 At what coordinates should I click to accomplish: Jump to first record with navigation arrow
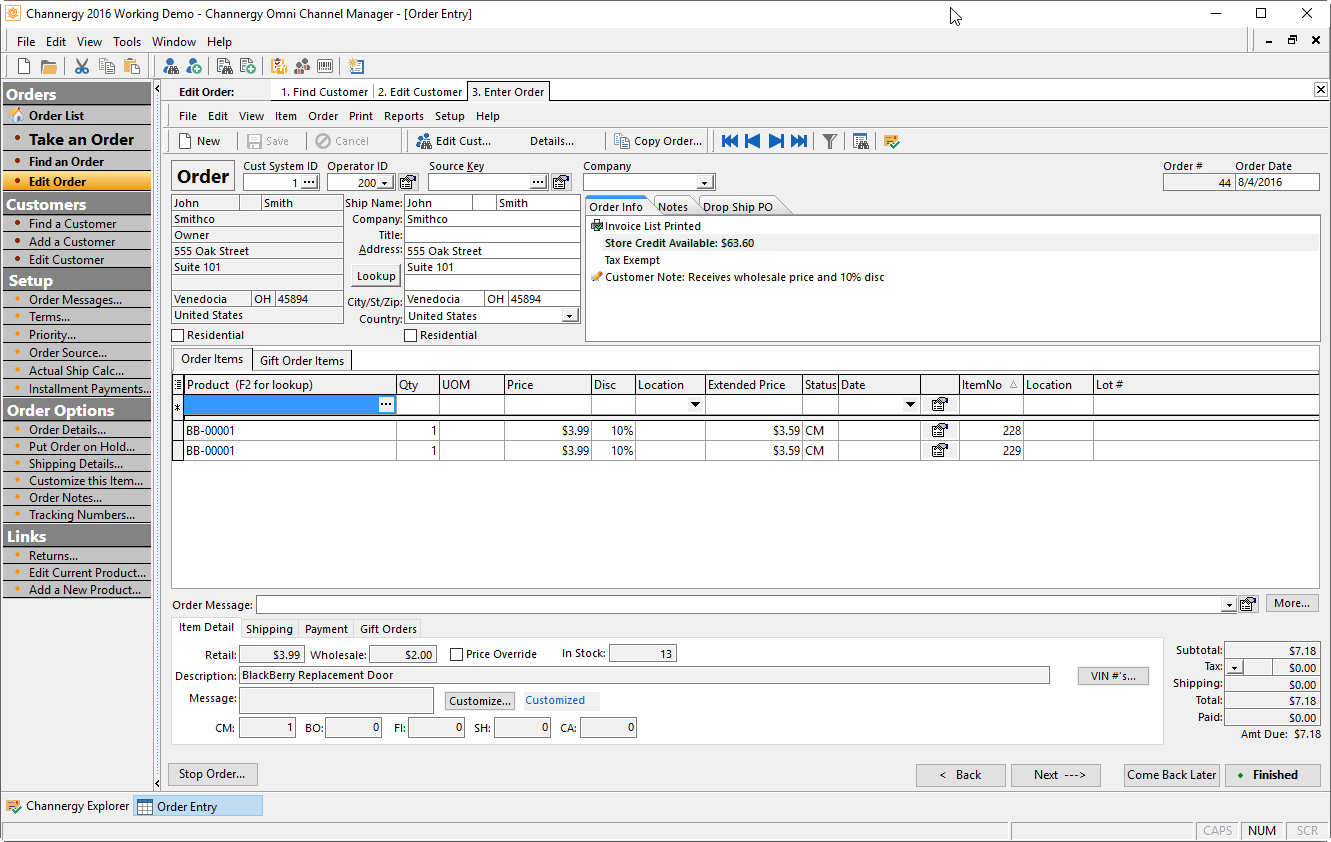pos(730,141)
